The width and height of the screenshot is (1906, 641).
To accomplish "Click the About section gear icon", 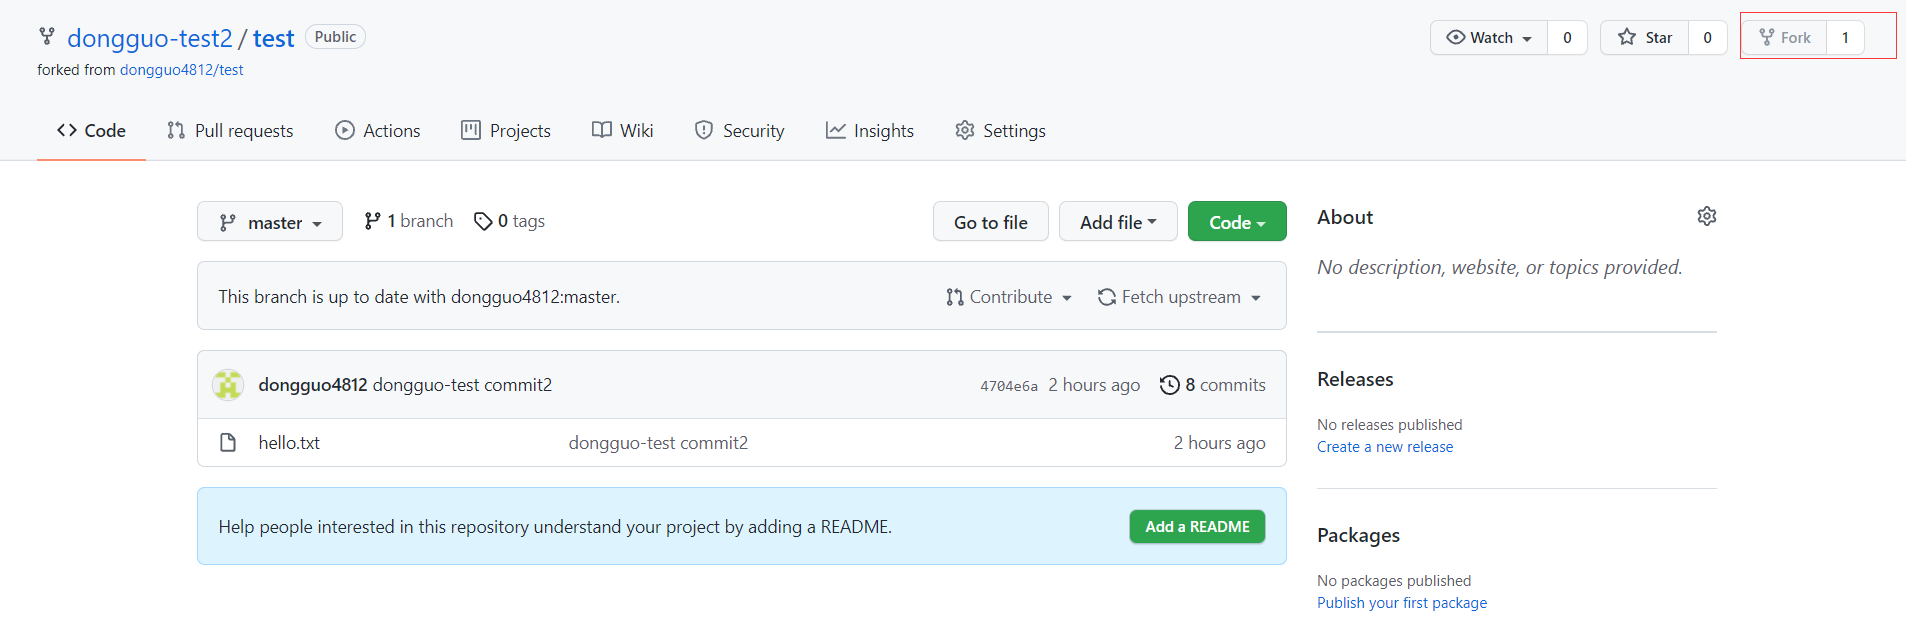I will pos(1706,216).
